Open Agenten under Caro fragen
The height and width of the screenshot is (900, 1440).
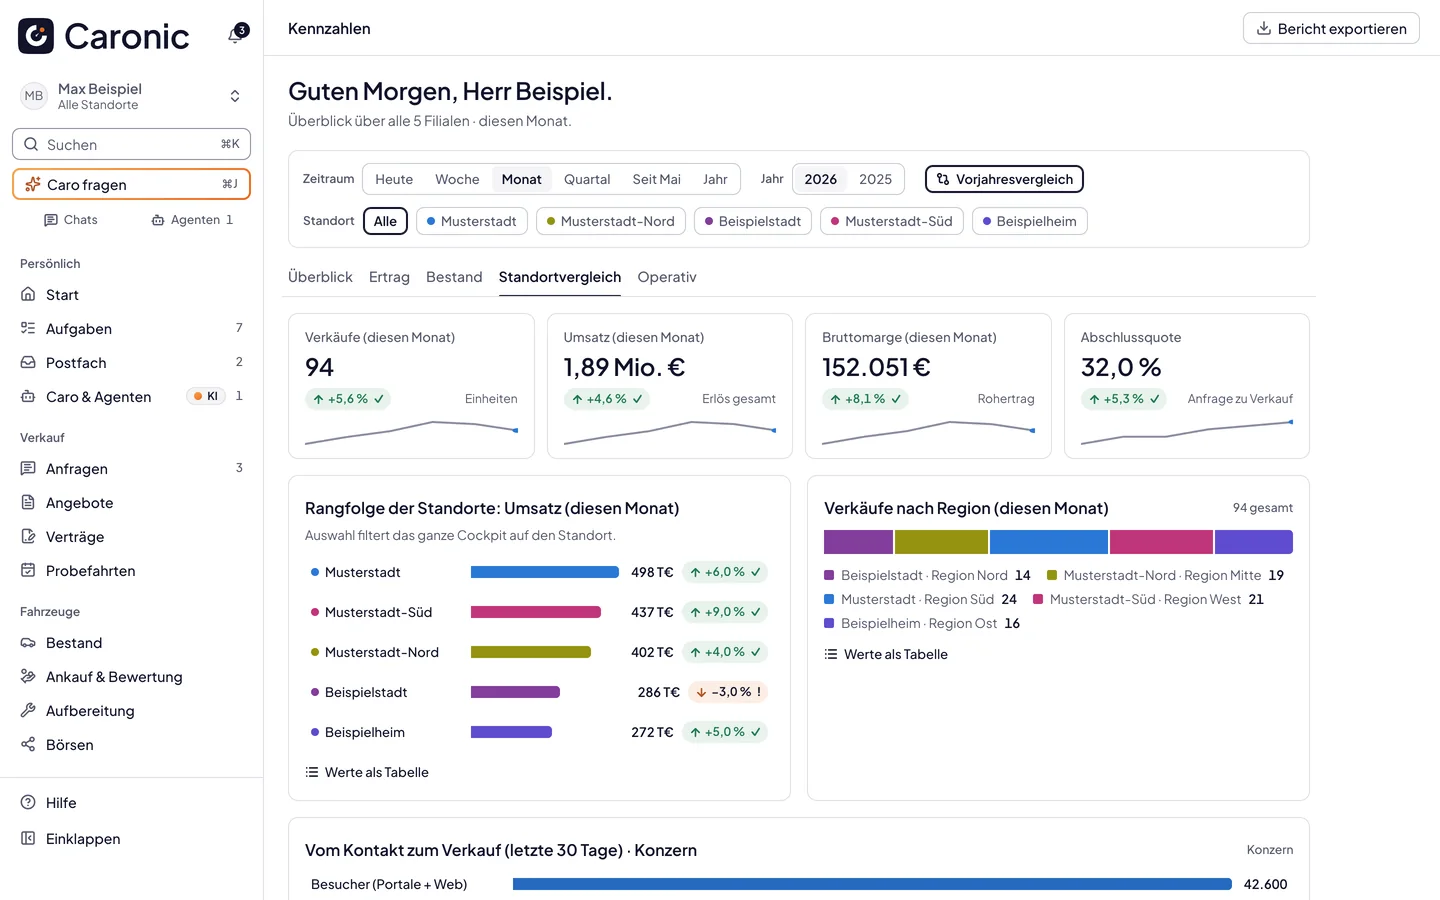[192, 220]
